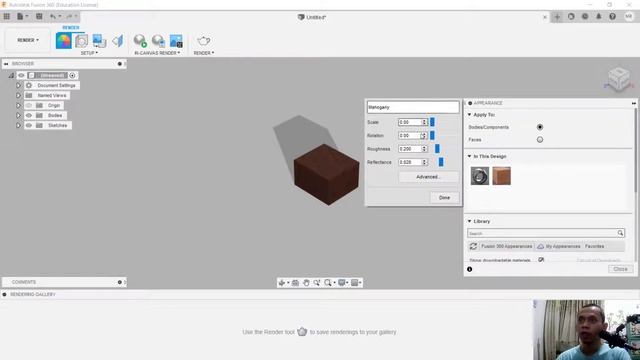This screenshot has height=360, width=640.
Task: Select the Untitled document tab
Action: [312, 17]
